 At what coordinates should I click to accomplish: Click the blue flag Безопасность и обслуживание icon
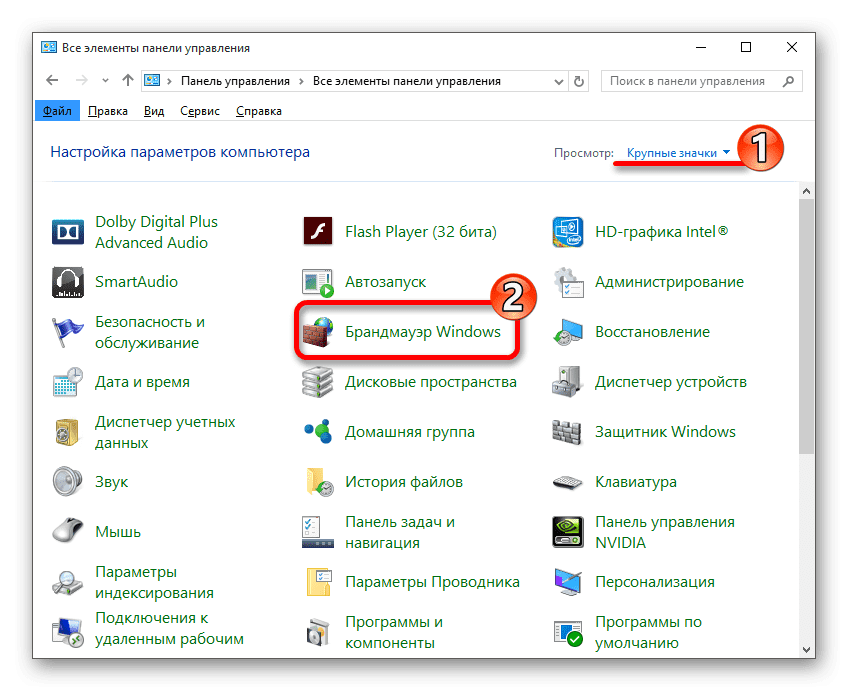(68, 332)
